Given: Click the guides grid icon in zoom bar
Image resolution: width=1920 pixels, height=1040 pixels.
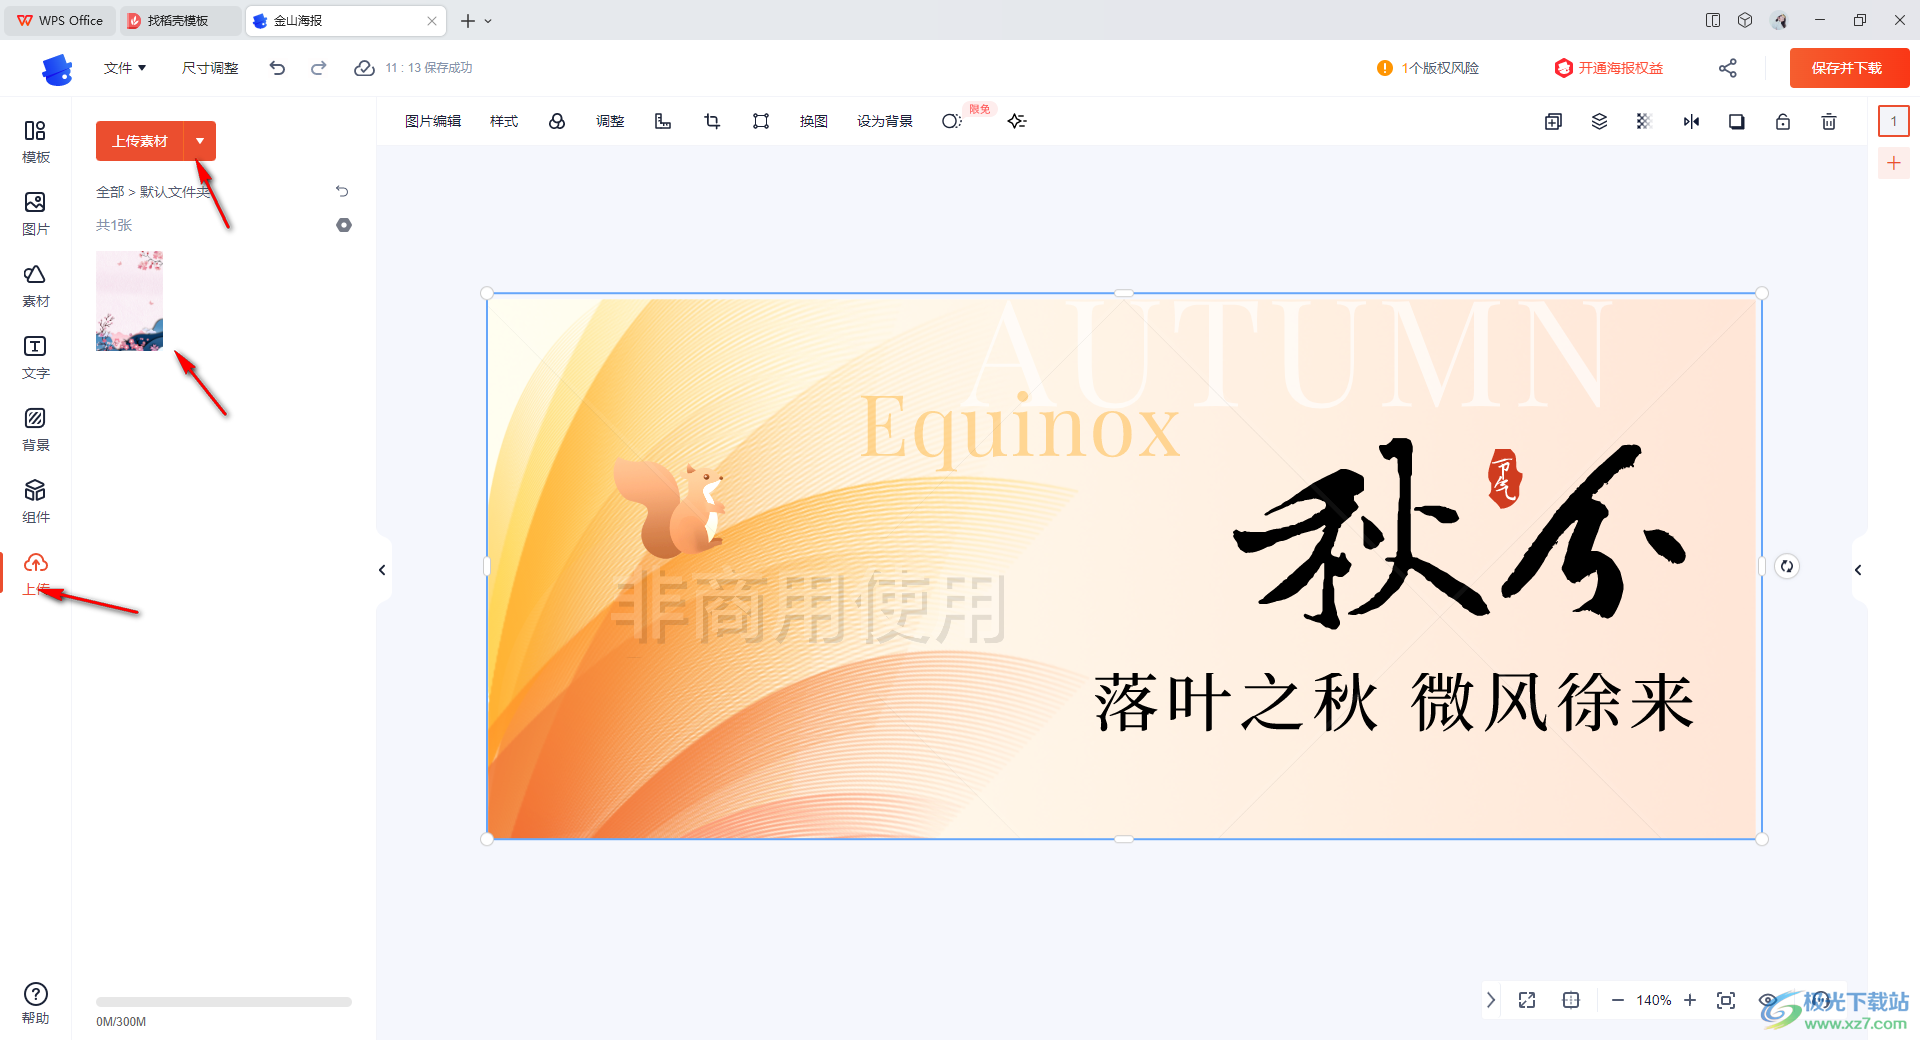Looking at the screenshot, I should tap(1571, 1000).
